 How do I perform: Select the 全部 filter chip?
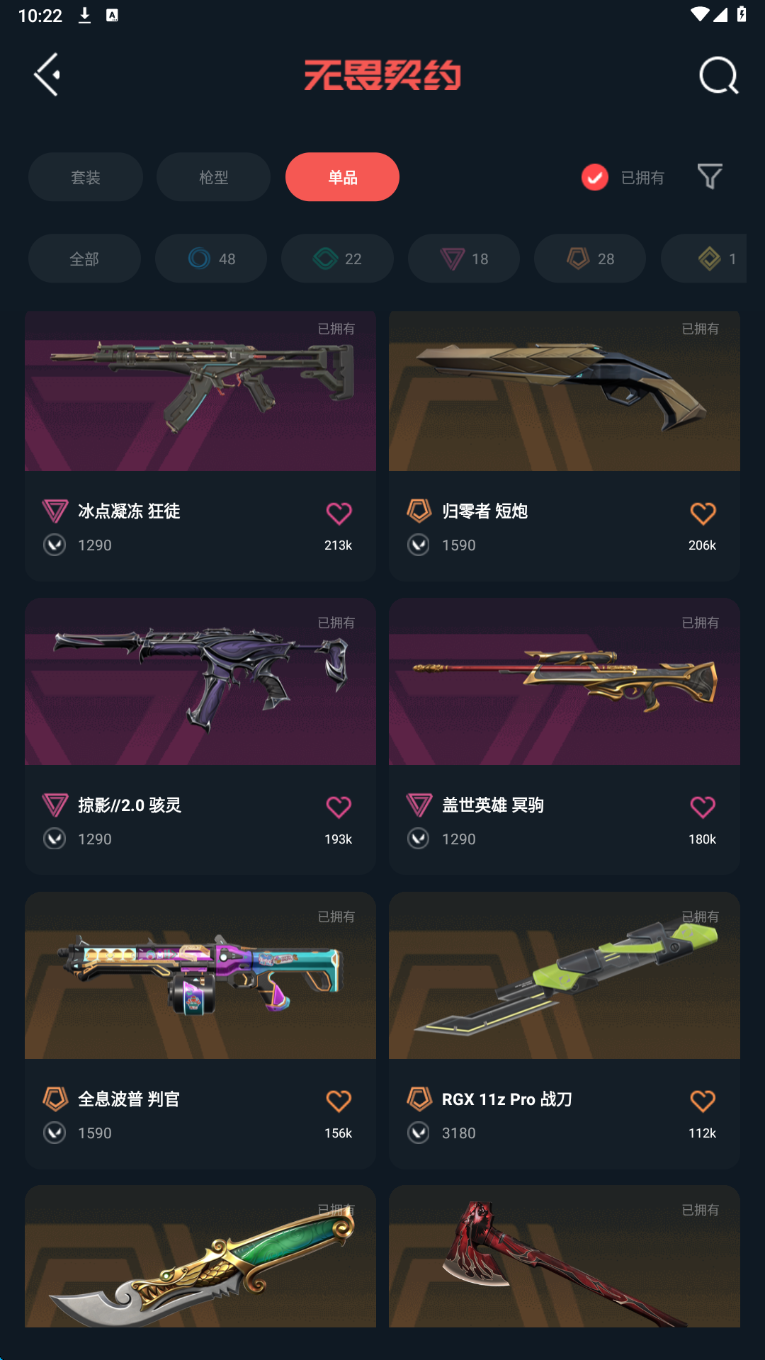click(x=84, y=259)
